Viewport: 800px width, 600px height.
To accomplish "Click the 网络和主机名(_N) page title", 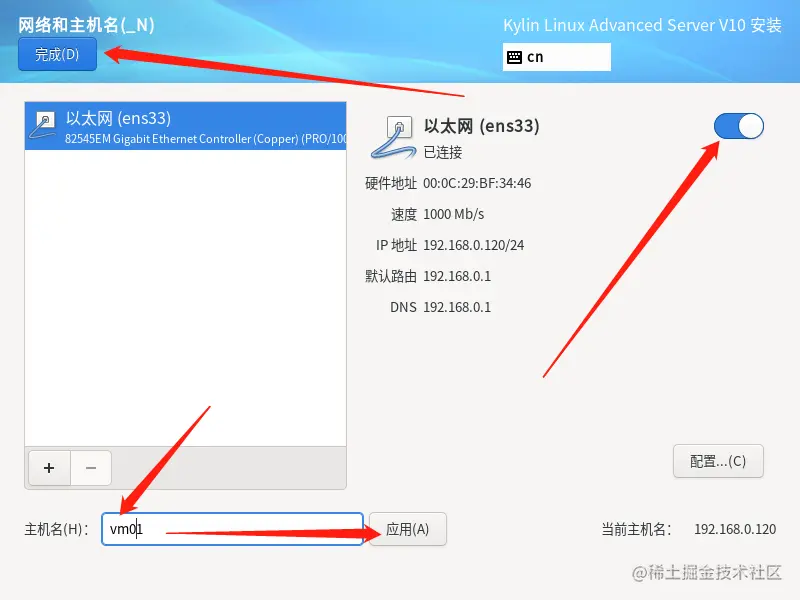I will click(86, 24).
